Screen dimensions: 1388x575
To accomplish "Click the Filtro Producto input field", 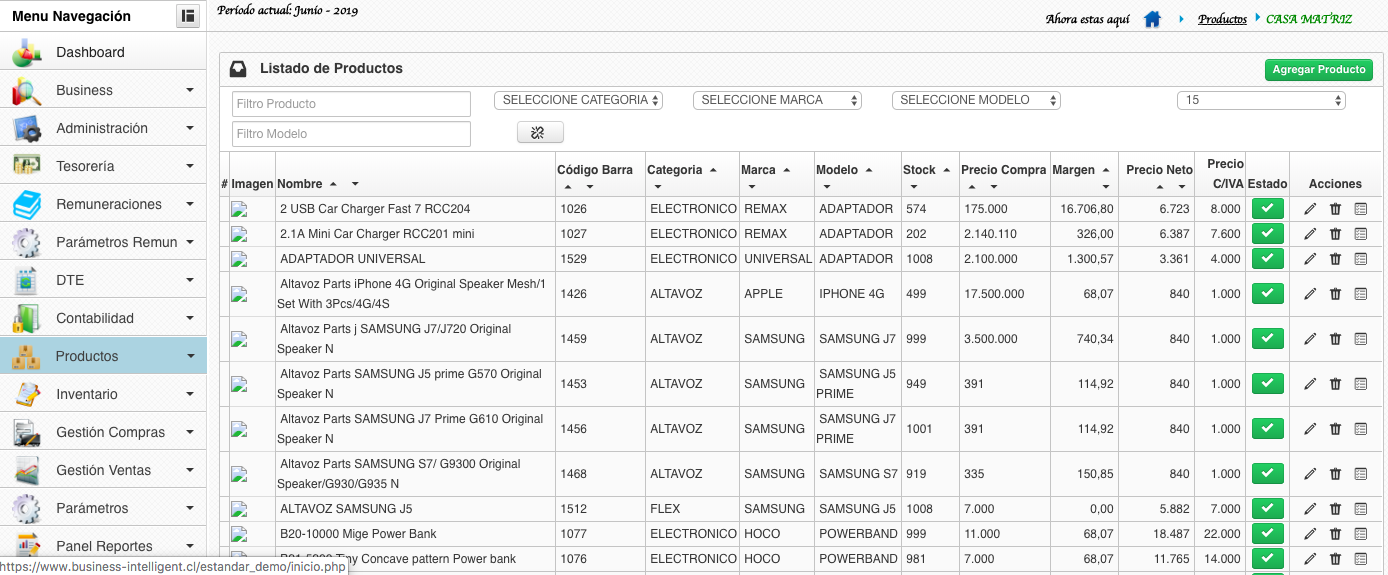I will coord(351,104).
